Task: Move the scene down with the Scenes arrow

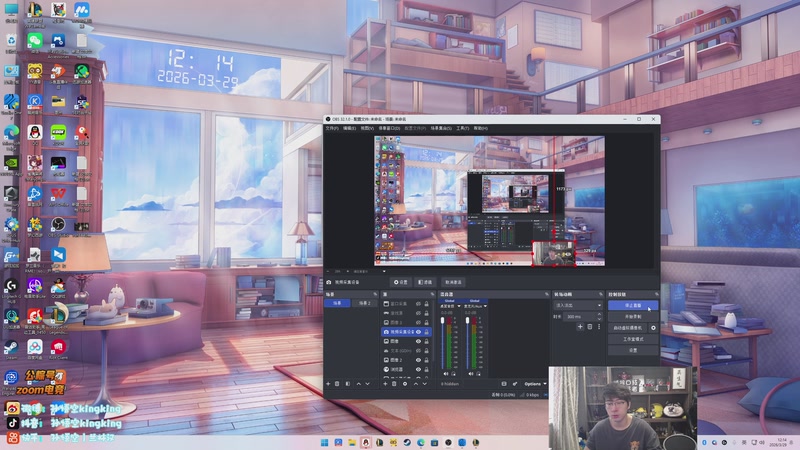Action: coord(367,384)
